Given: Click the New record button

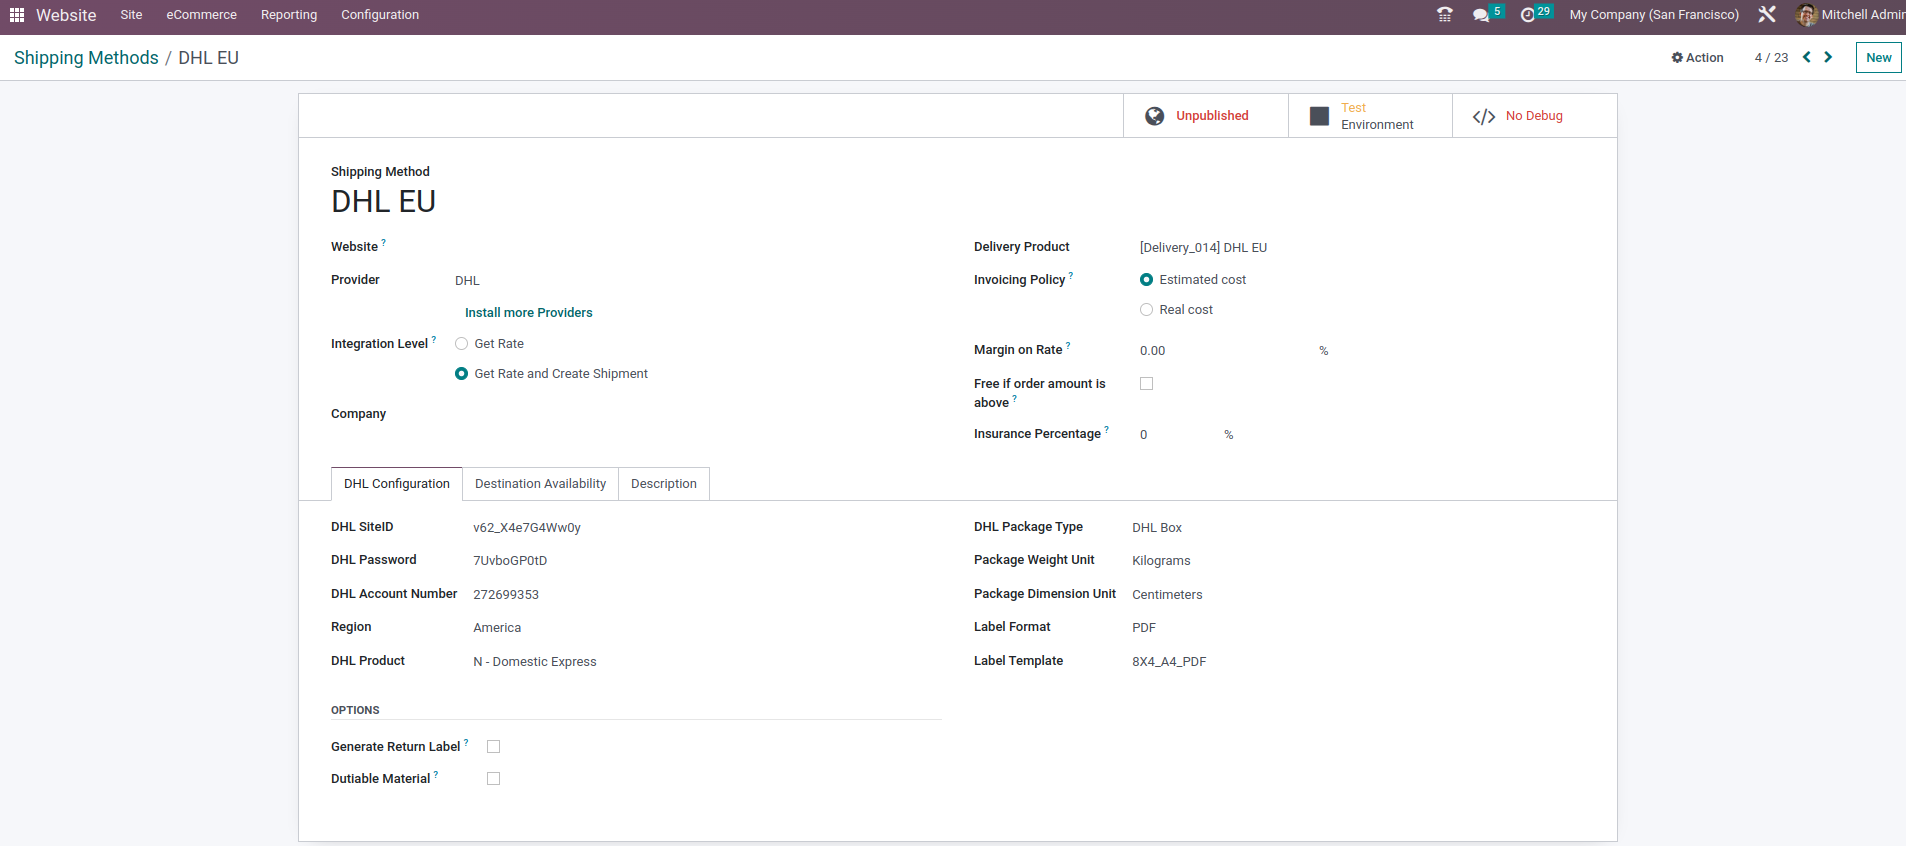Looking at the screenshot, I should (x=1878, y=58).
